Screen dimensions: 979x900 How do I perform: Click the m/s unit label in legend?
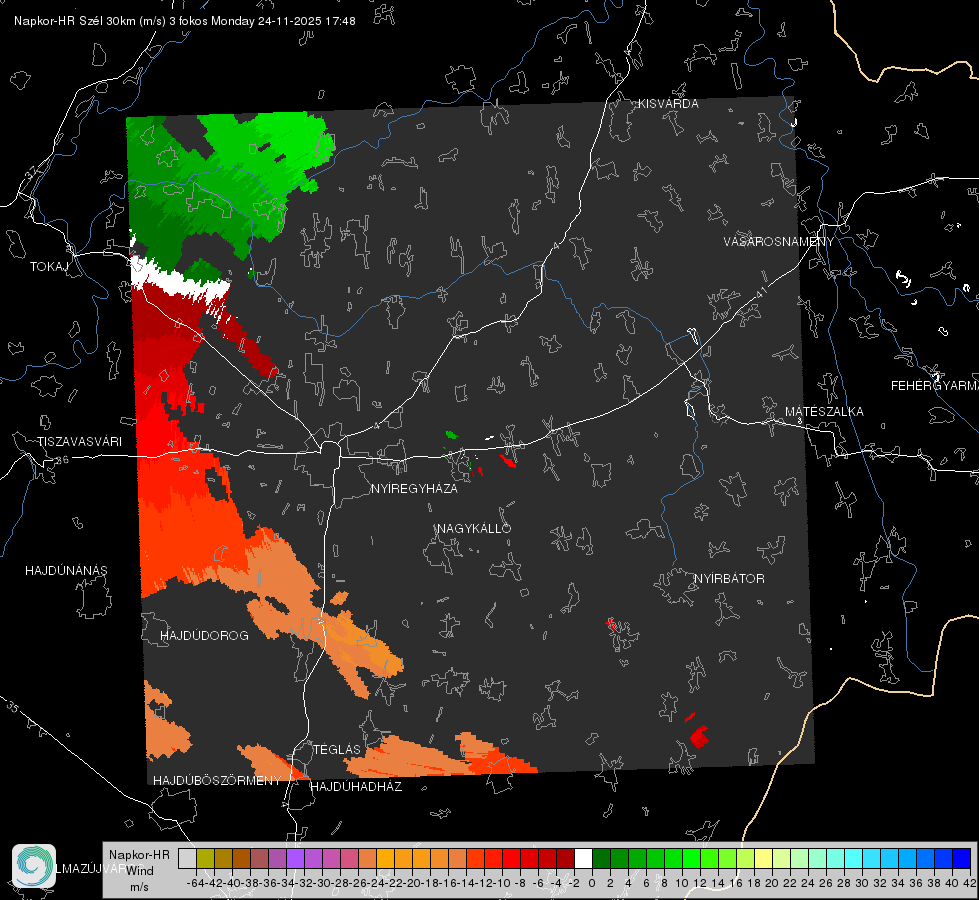tap(139, 887)
